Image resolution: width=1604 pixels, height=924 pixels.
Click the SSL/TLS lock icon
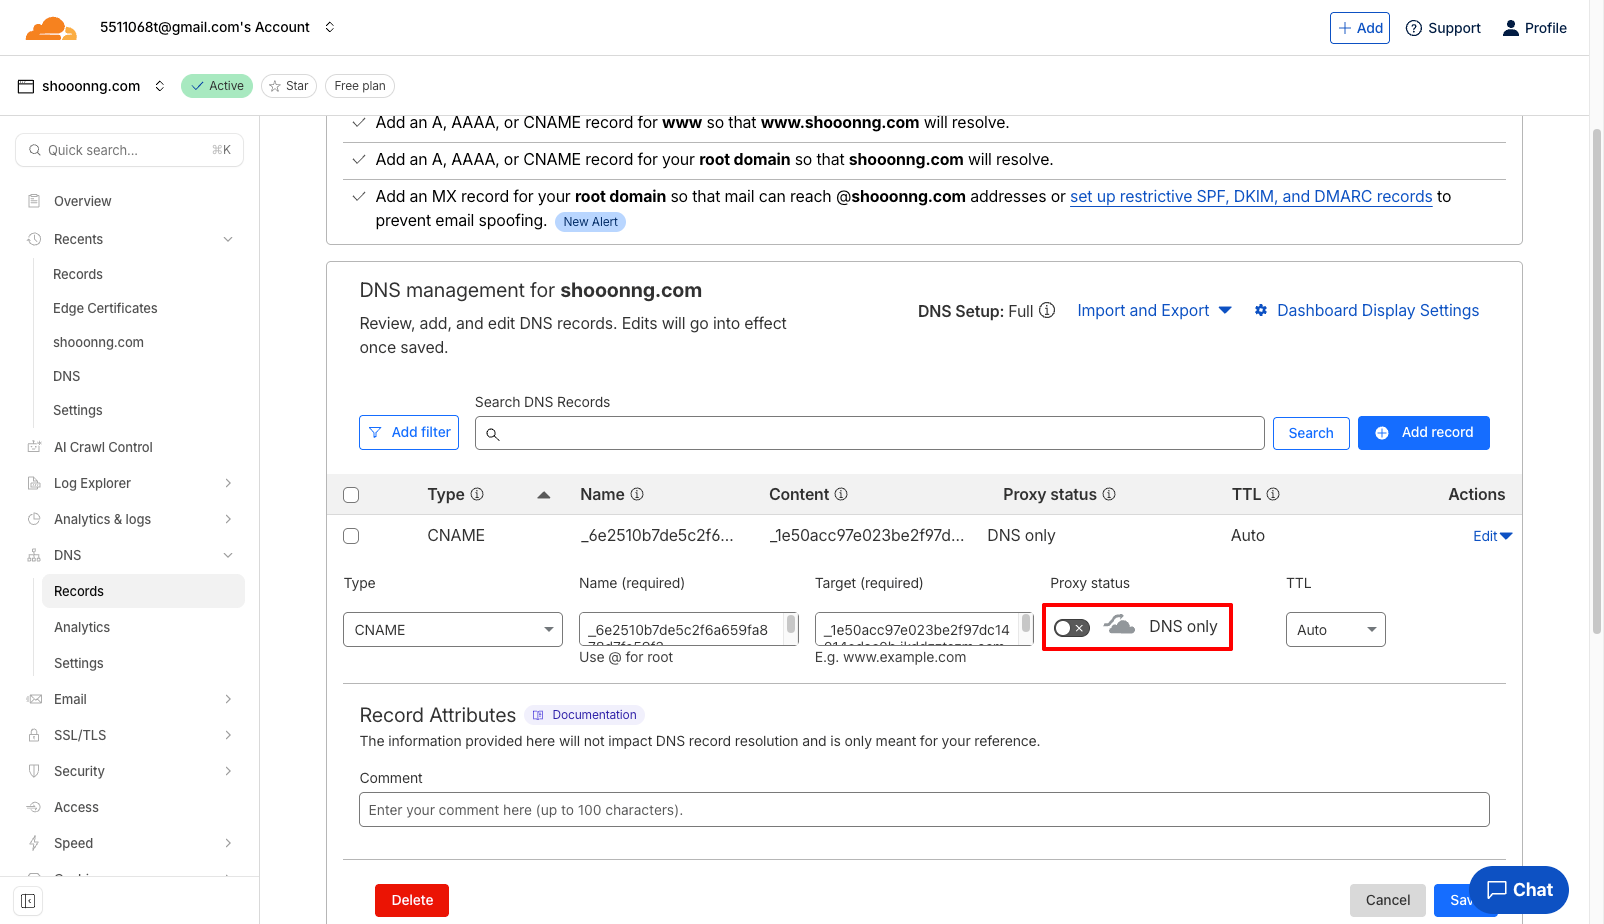tap(34, 735)
